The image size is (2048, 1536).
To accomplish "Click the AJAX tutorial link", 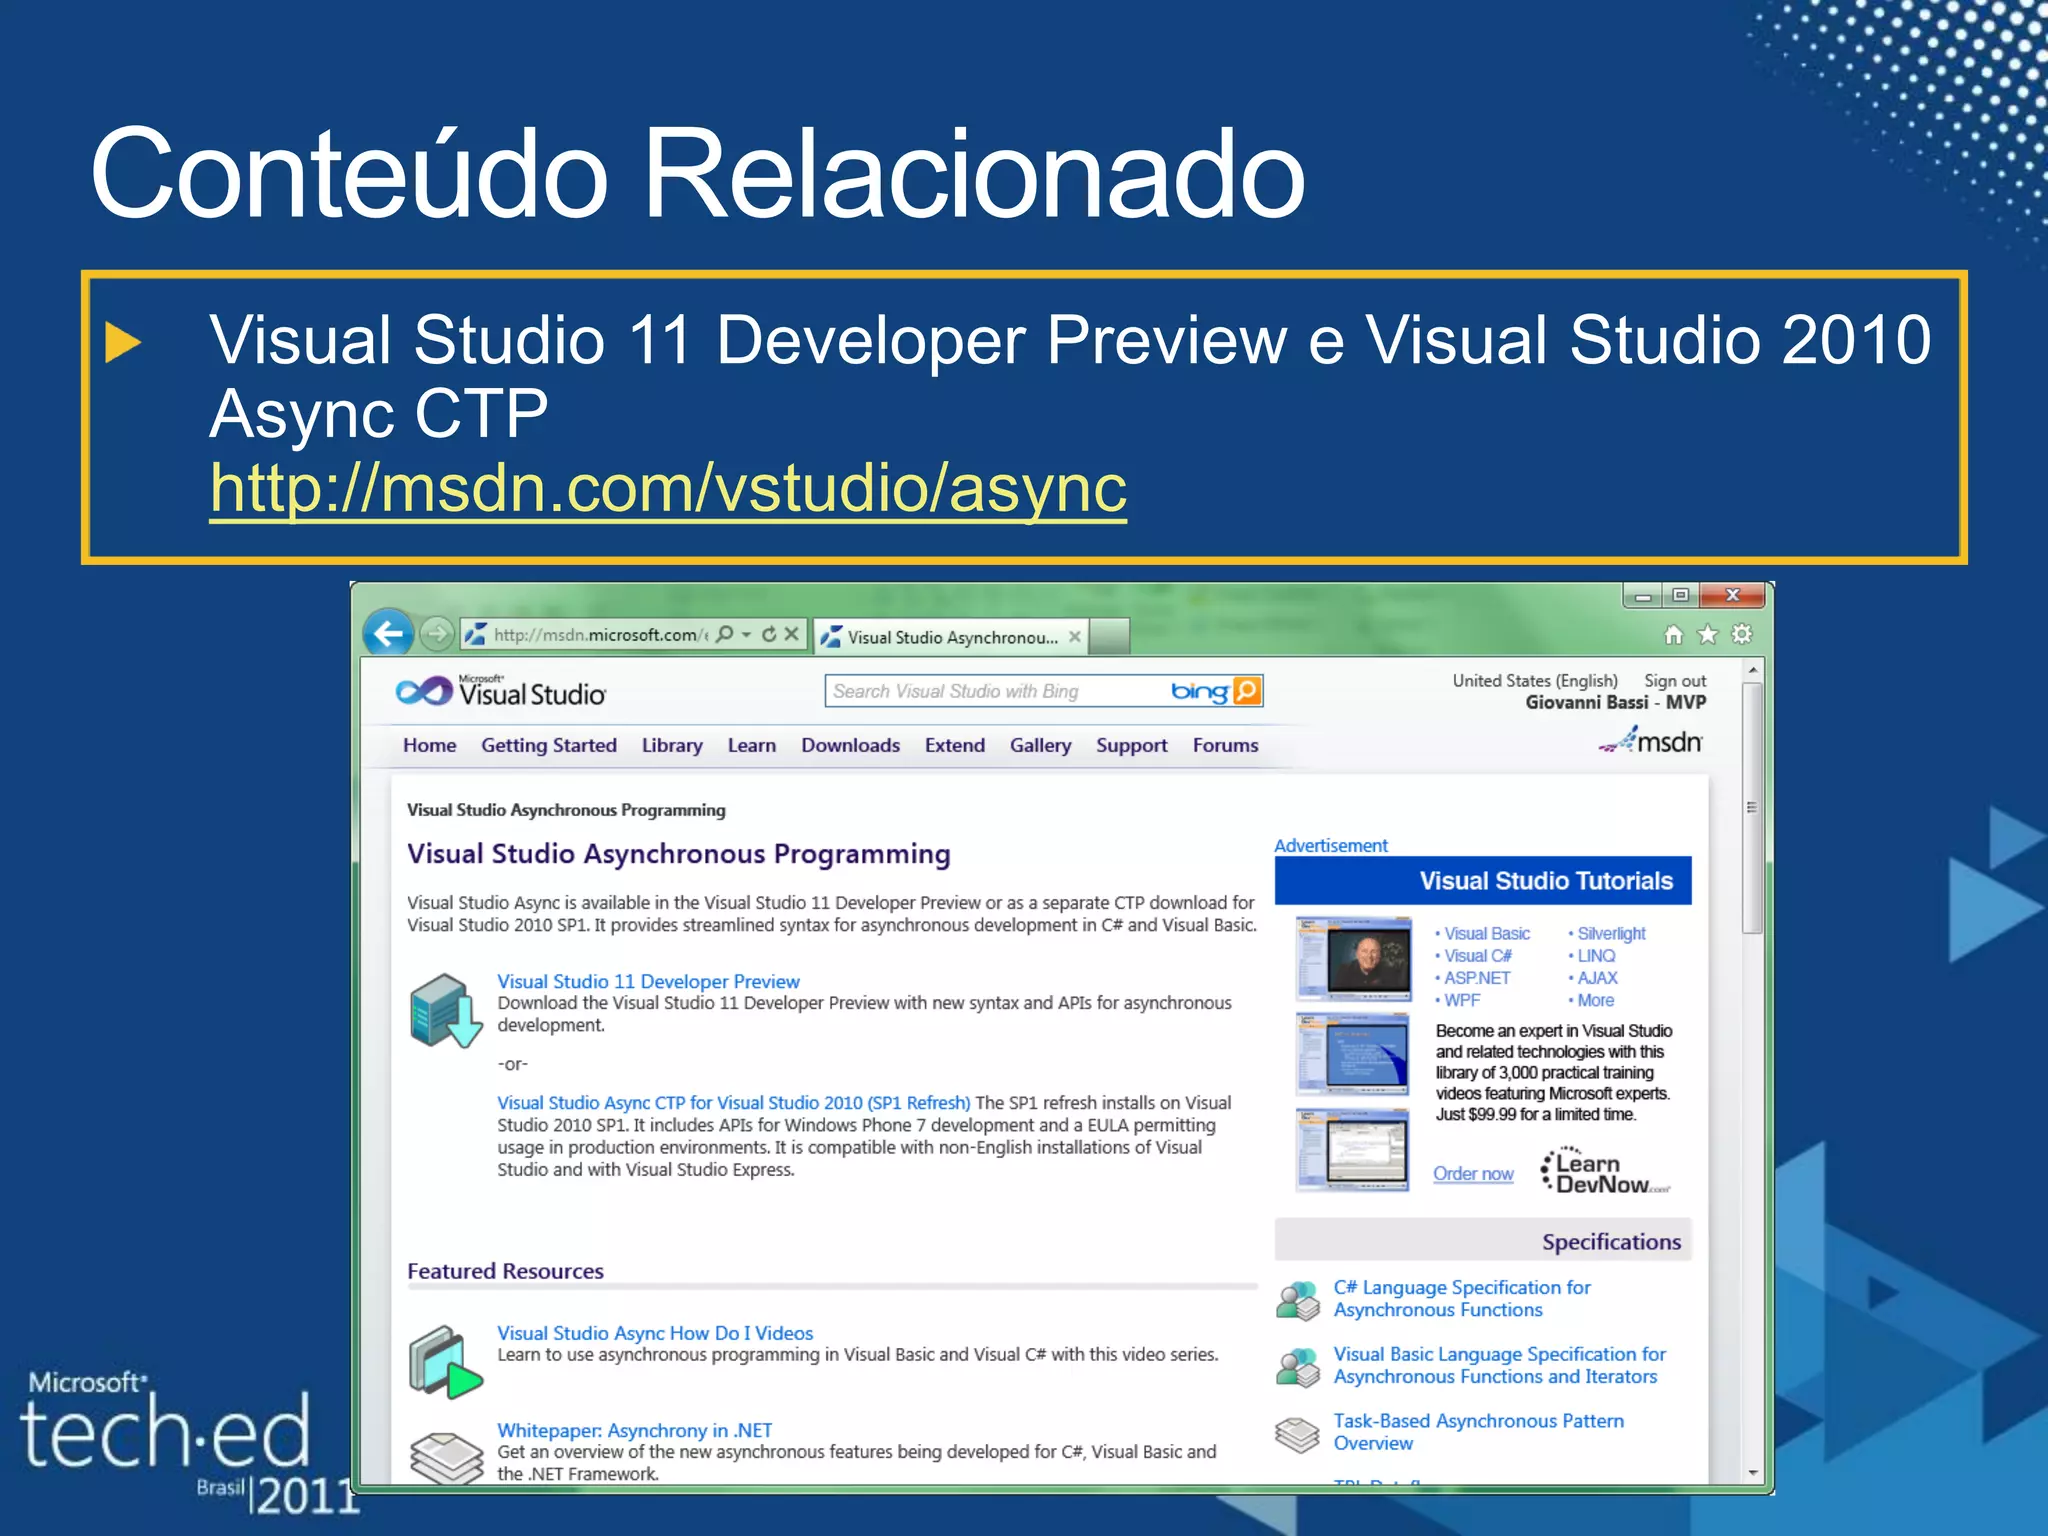I will [x=1597, y=977].
